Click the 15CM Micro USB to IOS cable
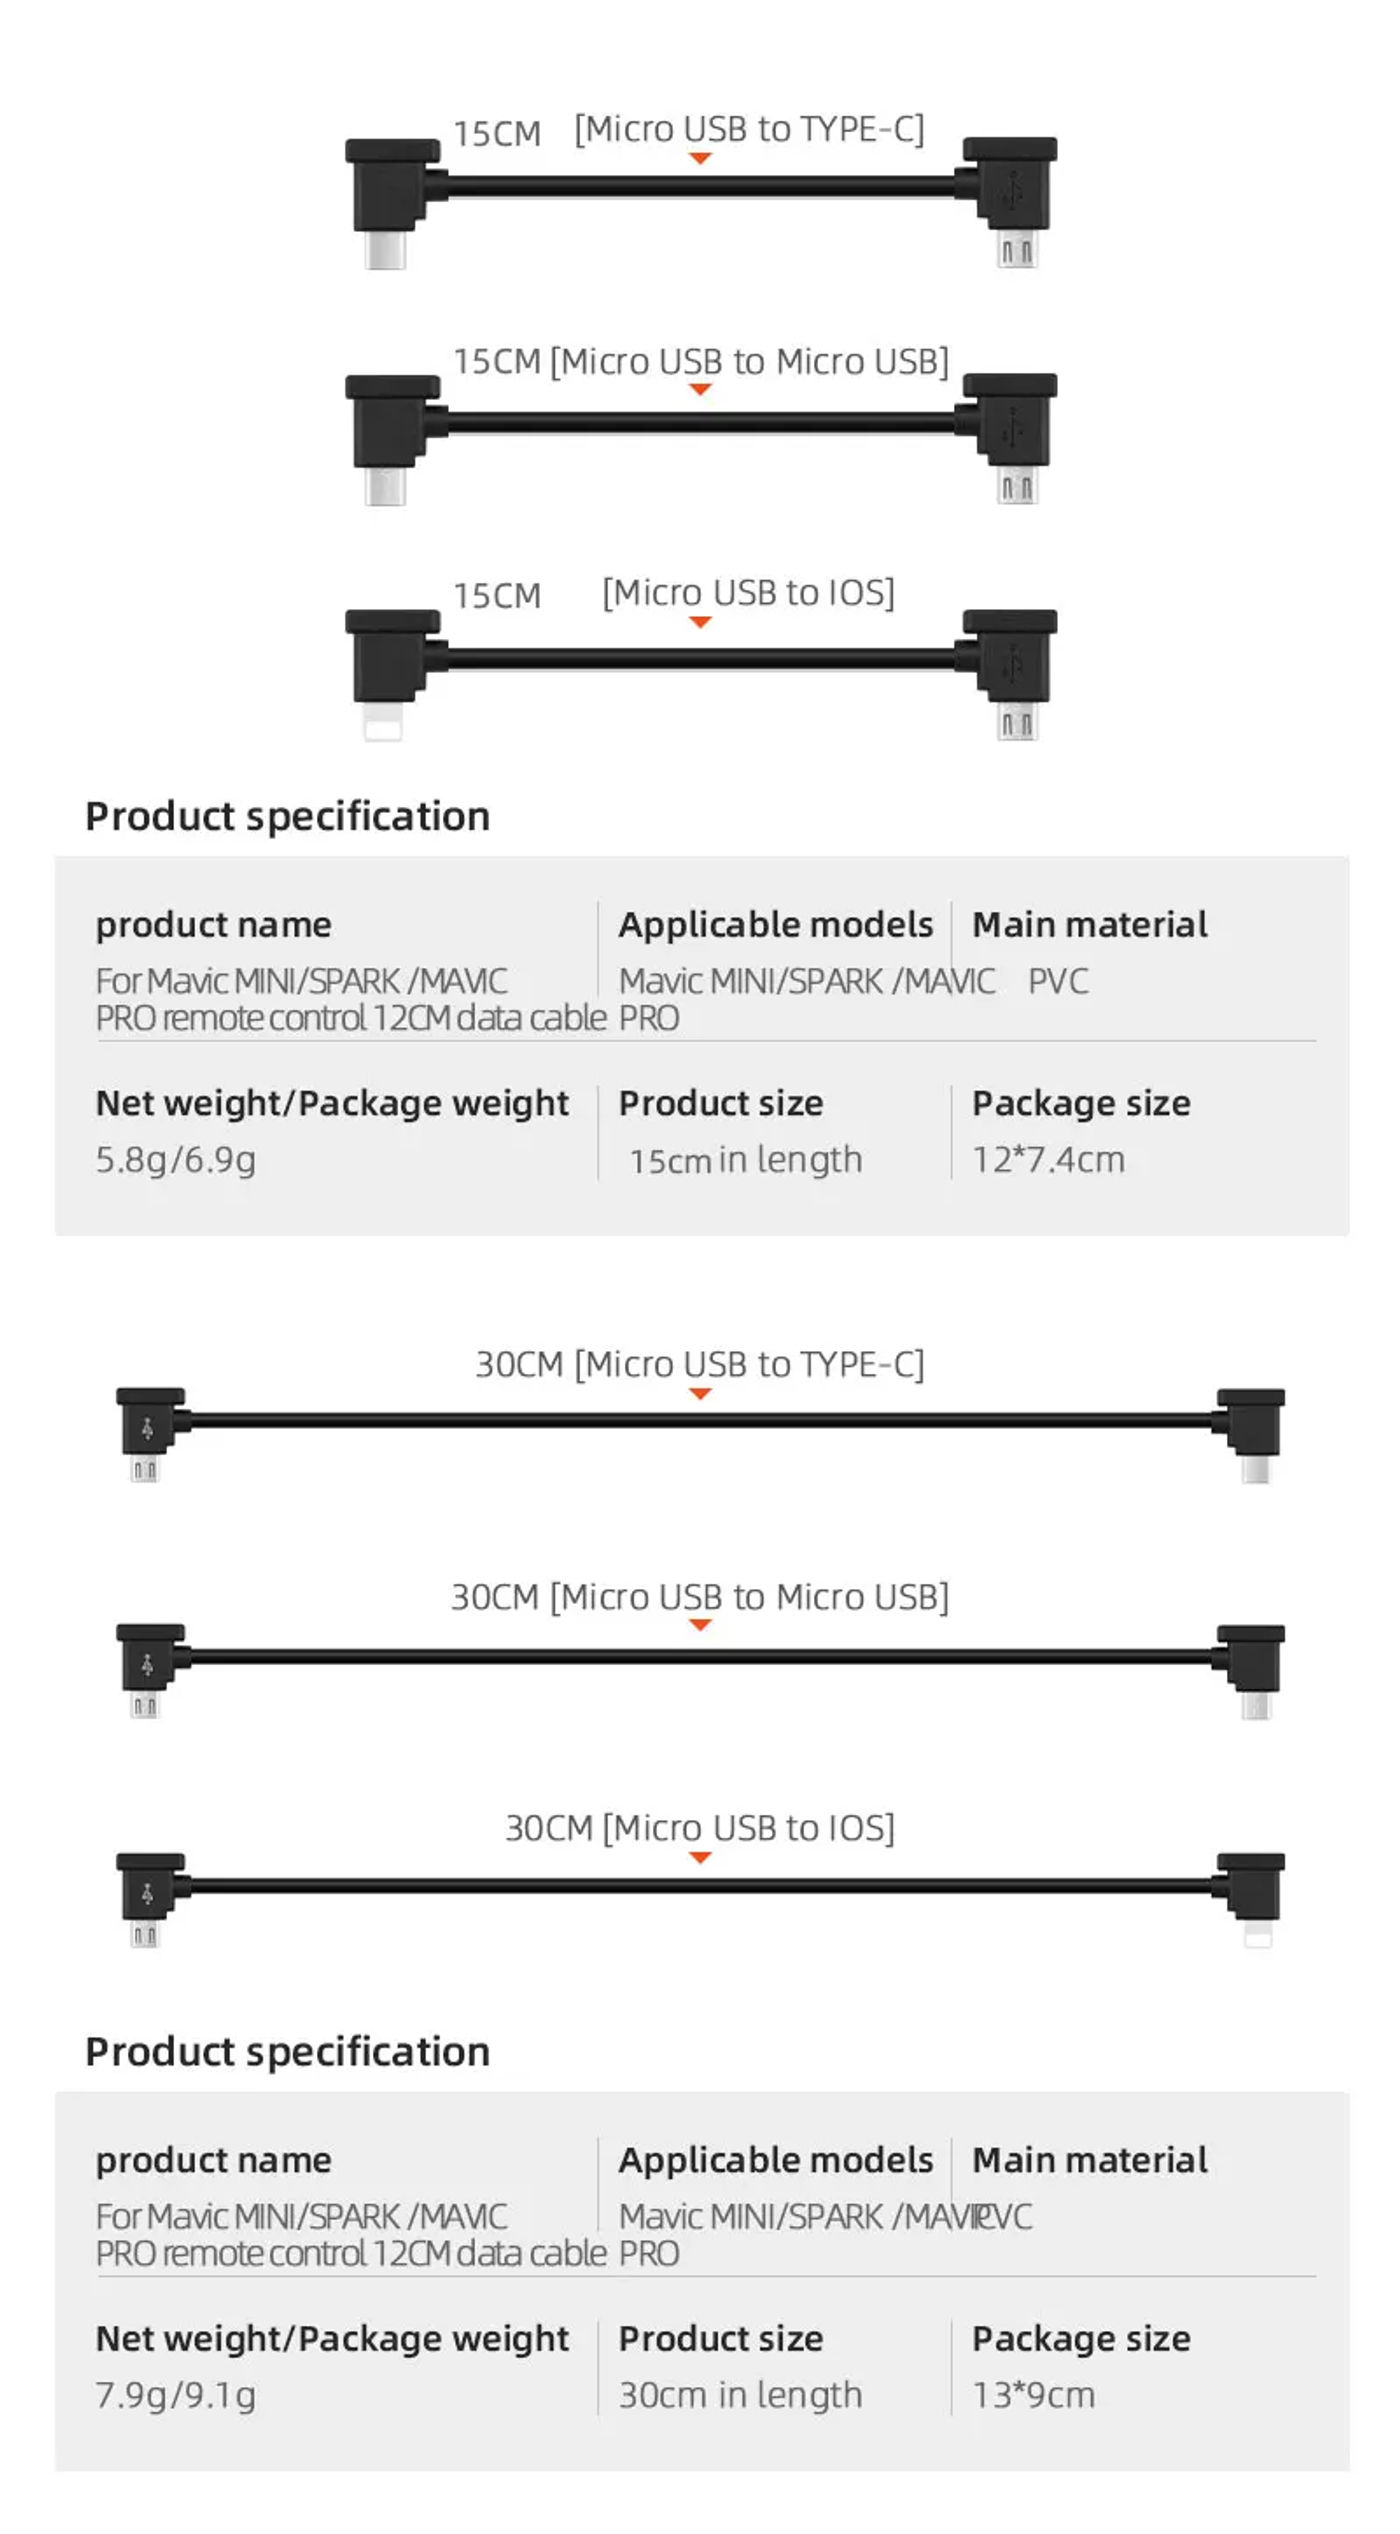Viewport: 1400px width, 2534px height. point(701,675)
